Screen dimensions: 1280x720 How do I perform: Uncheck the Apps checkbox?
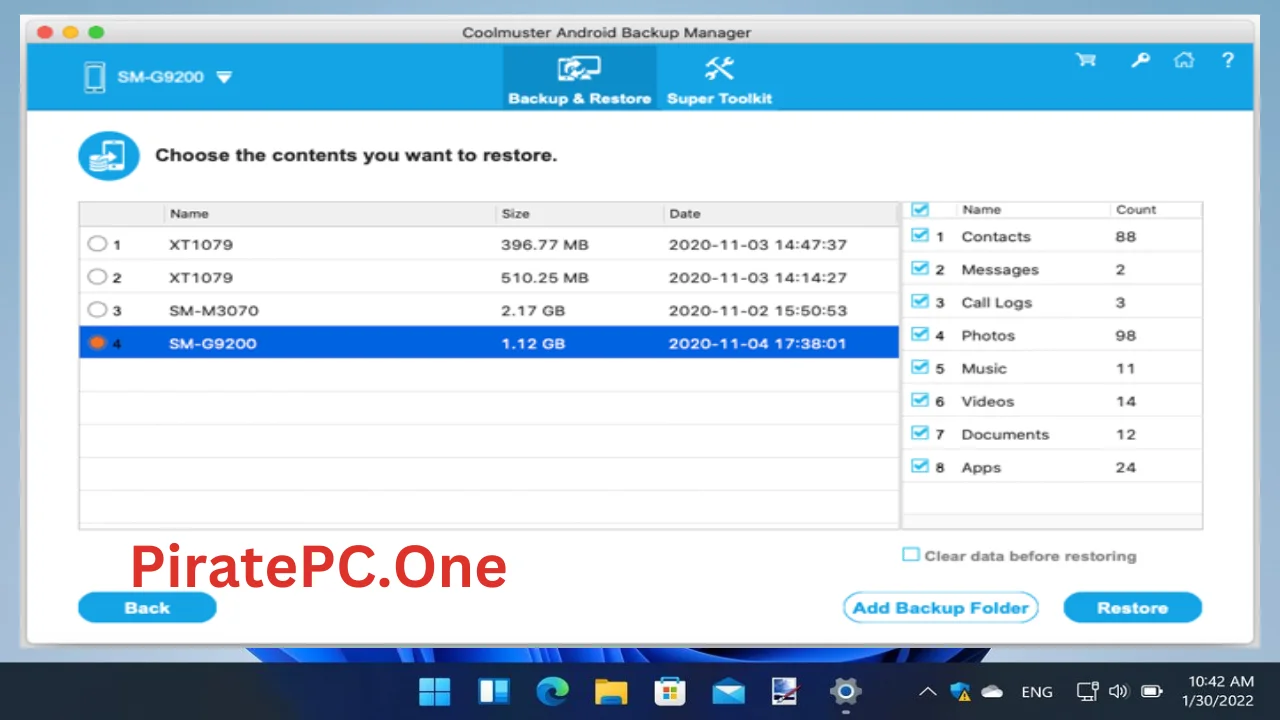[920, 467]
